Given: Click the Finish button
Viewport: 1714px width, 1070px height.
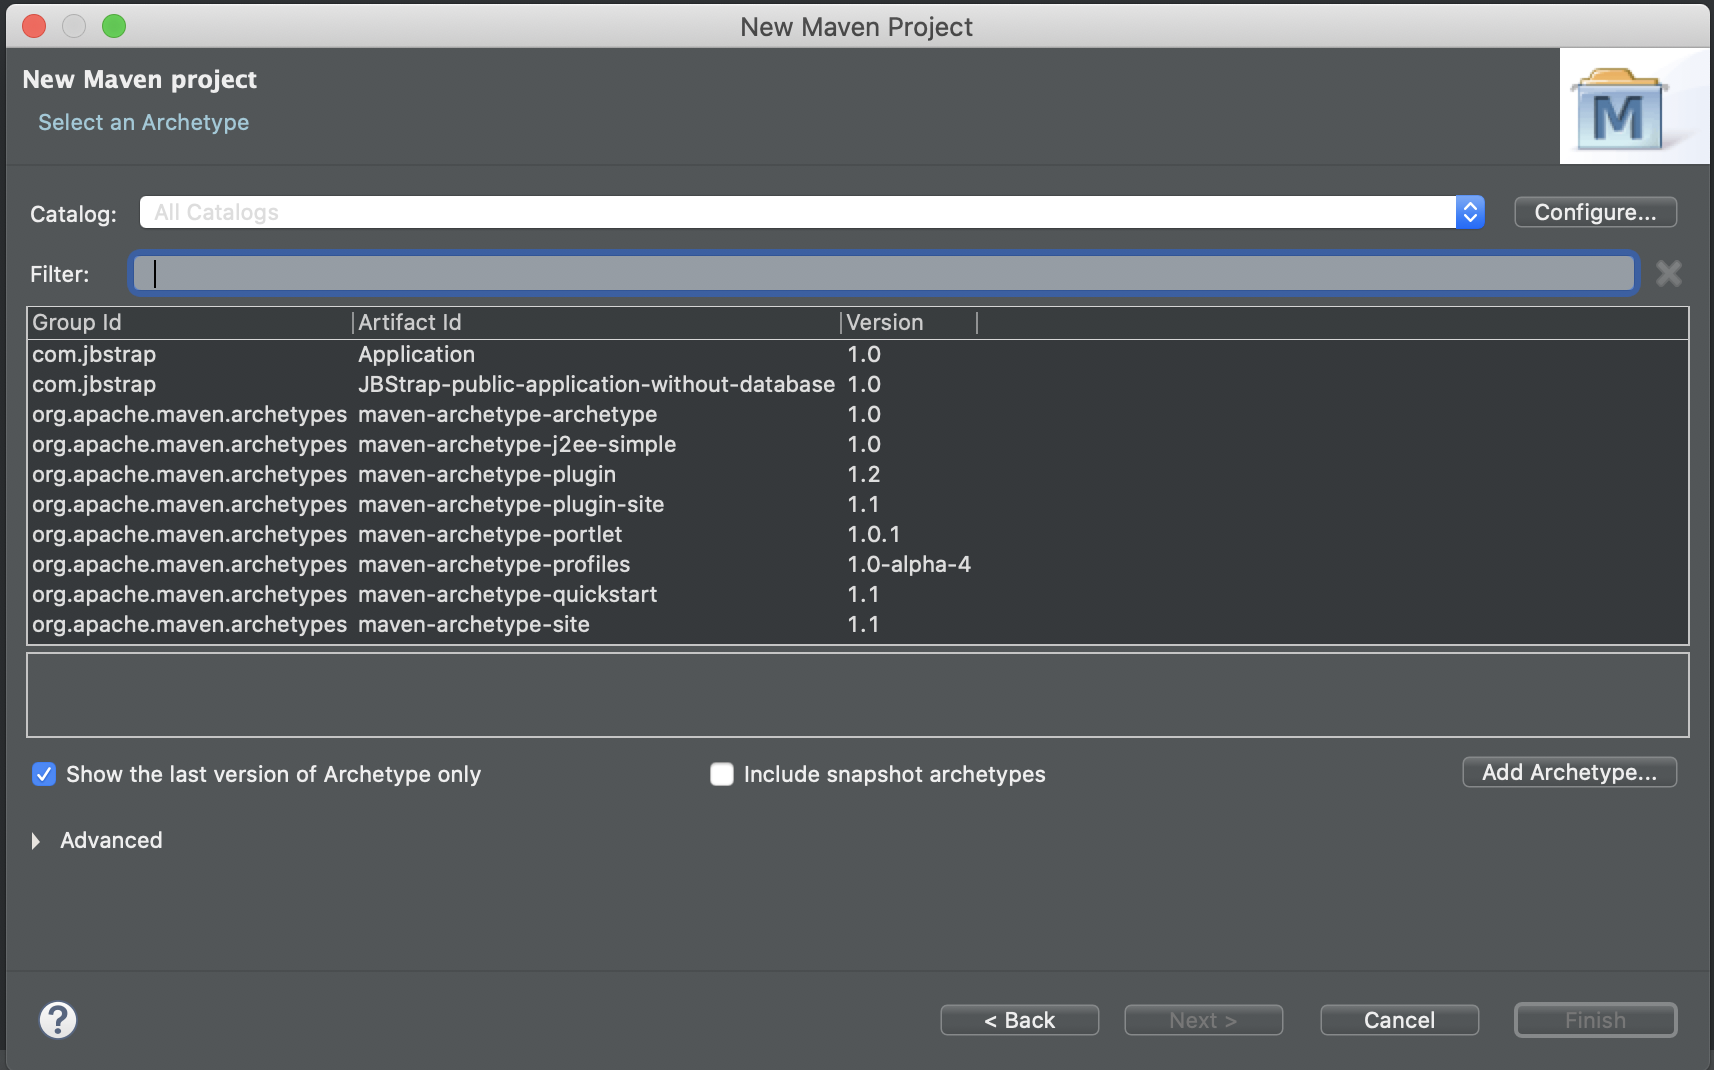Looking at the screenshot, I should click(x=1595, y=1020).
